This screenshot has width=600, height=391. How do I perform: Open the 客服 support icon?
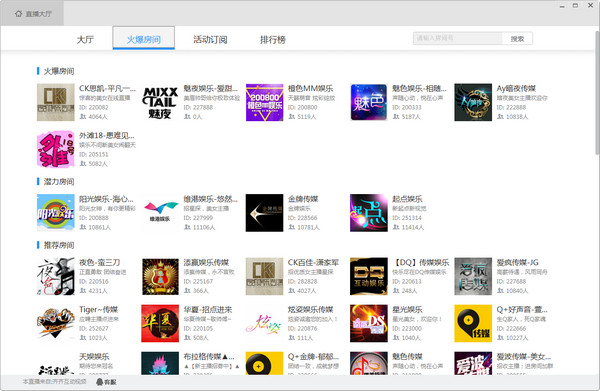click(x=106, y=382)
